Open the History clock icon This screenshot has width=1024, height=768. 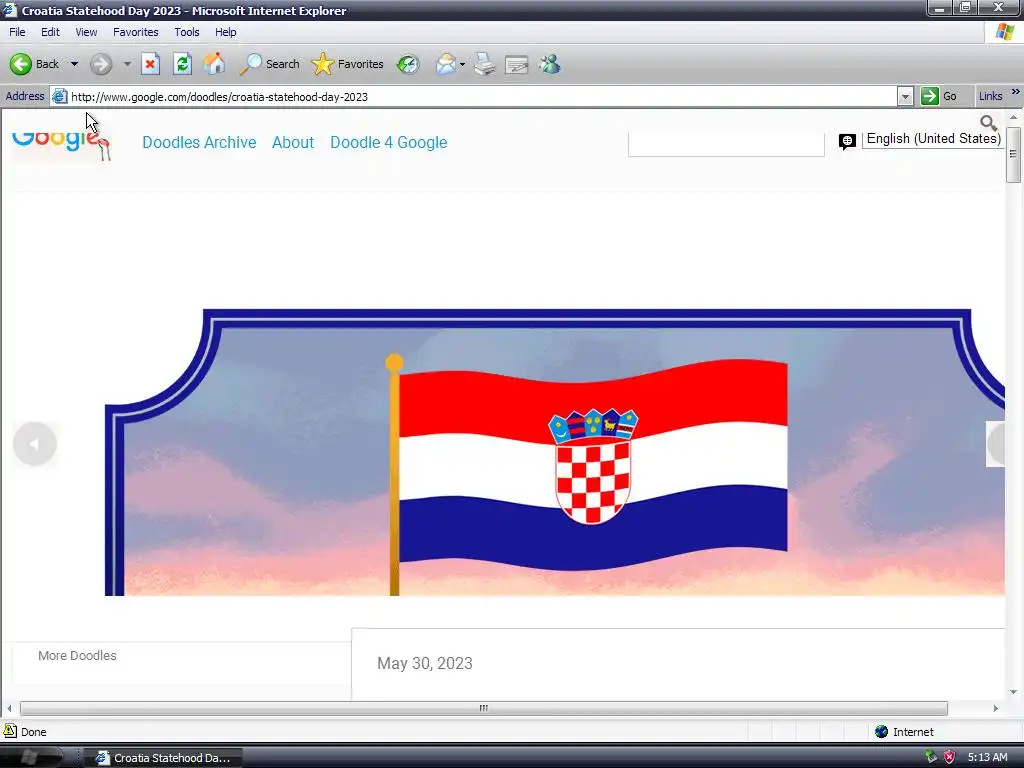(408, 64)
